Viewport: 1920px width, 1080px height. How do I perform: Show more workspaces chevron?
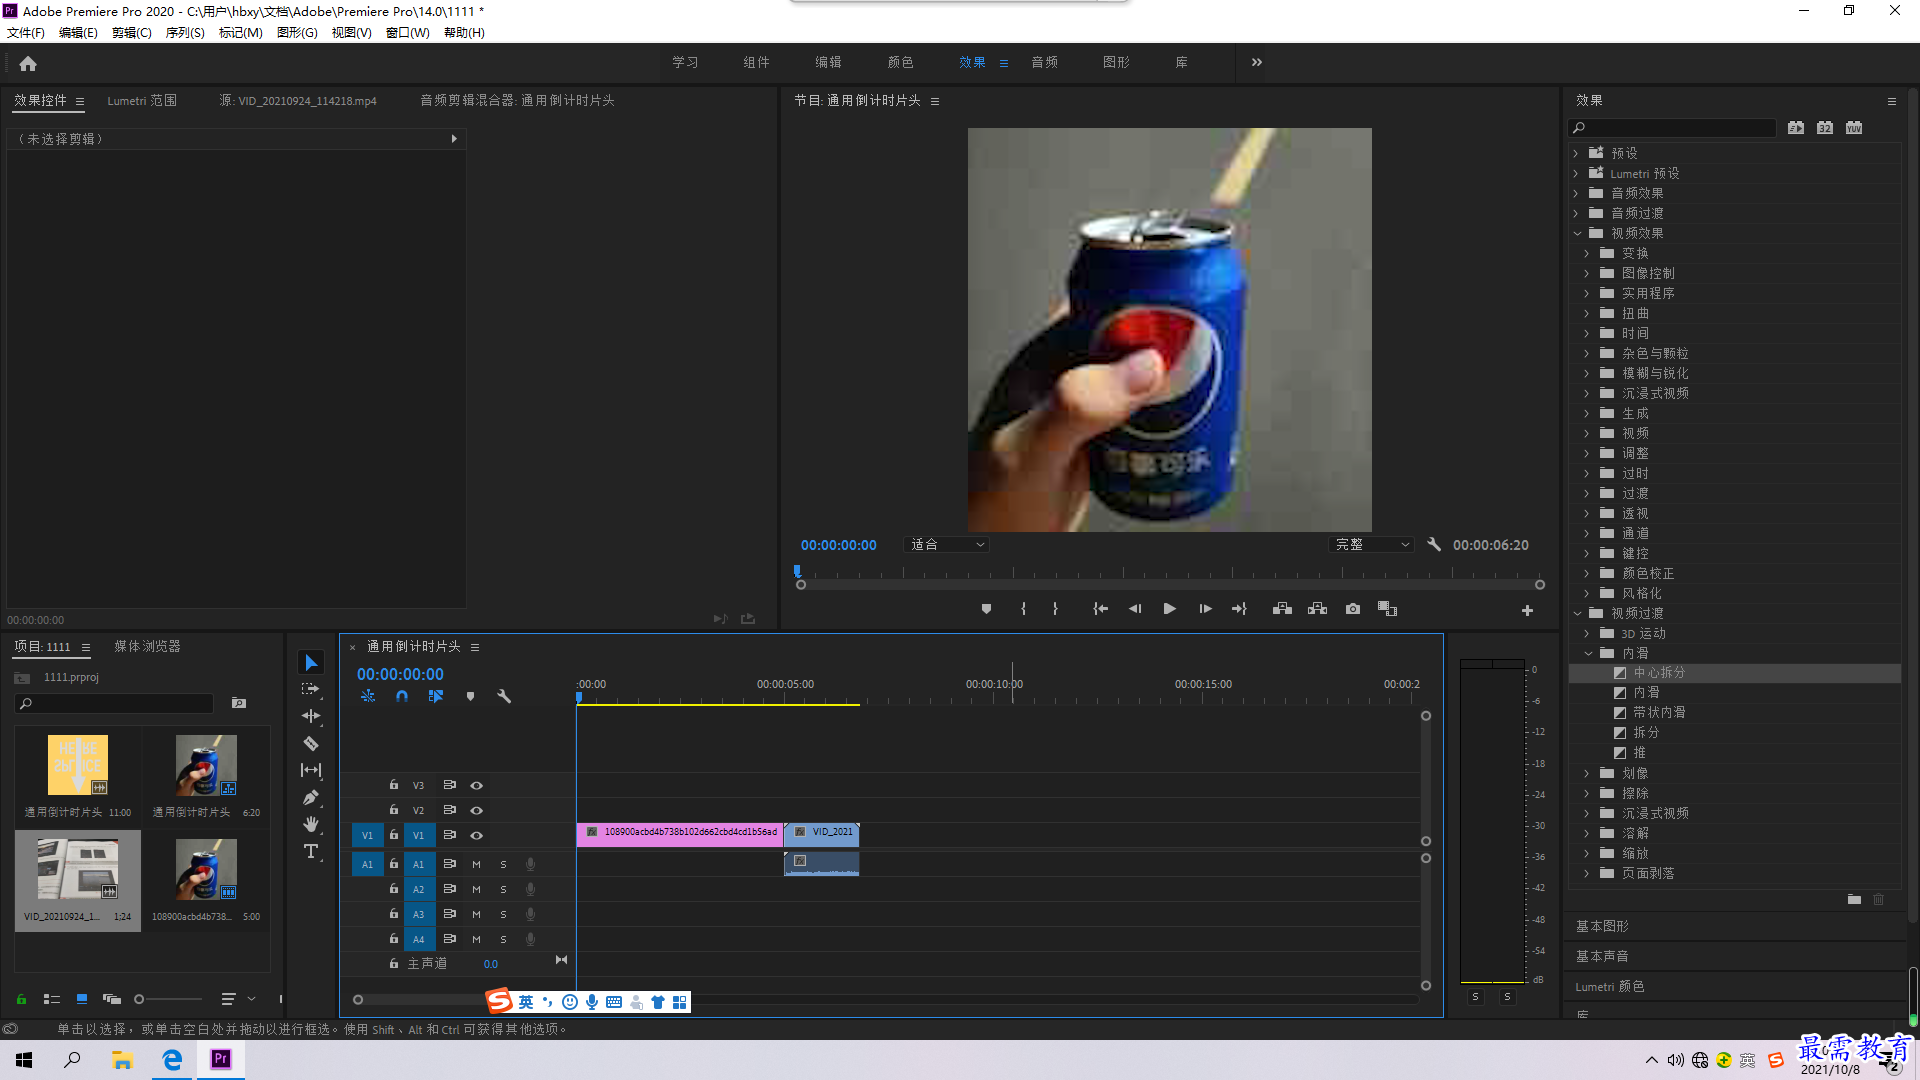coord(1257,62)
